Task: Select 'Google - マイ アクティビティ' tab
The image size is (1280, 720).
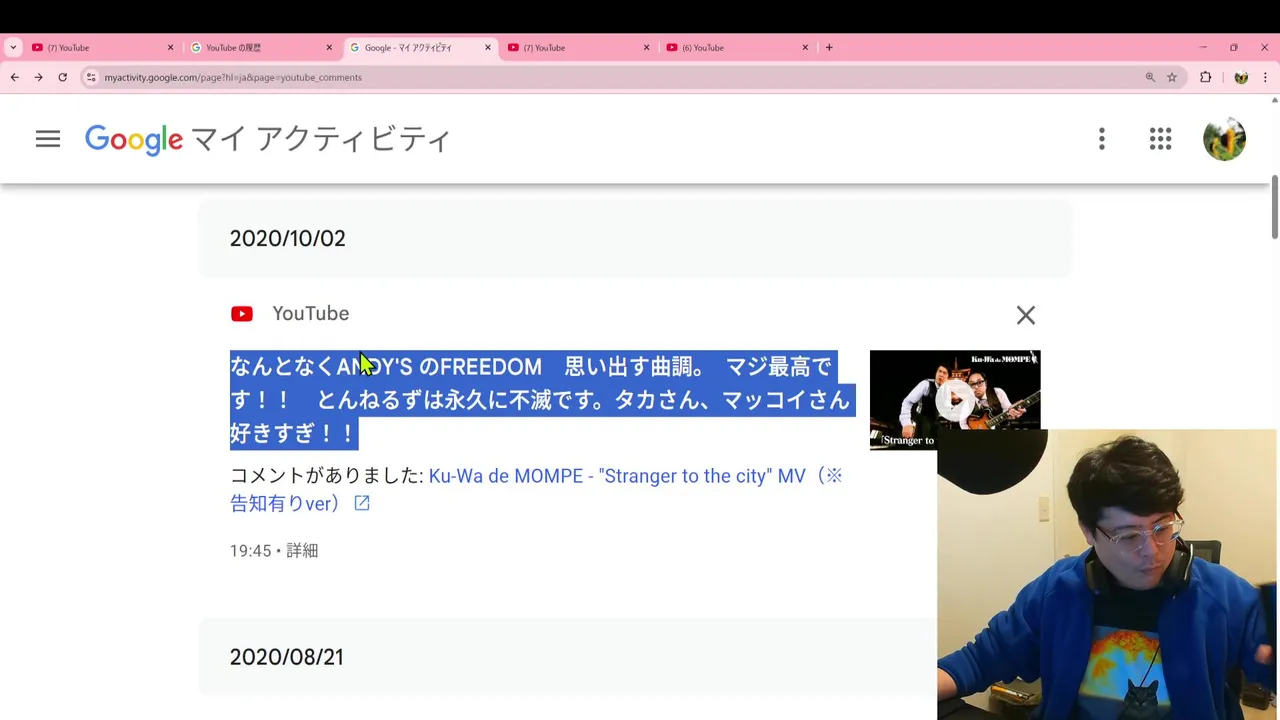Action: (x=420, y=47)
